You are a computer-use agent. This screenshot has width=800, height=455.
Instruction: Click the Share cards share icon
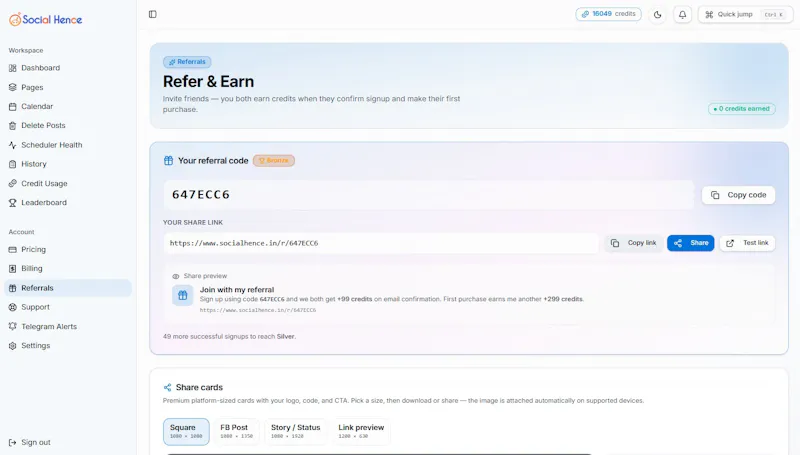pos(167,388)
